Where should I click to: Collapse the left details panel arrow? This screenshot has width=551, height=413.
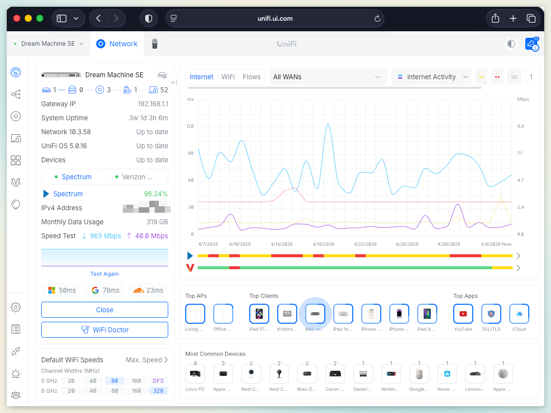pos(174,82)
